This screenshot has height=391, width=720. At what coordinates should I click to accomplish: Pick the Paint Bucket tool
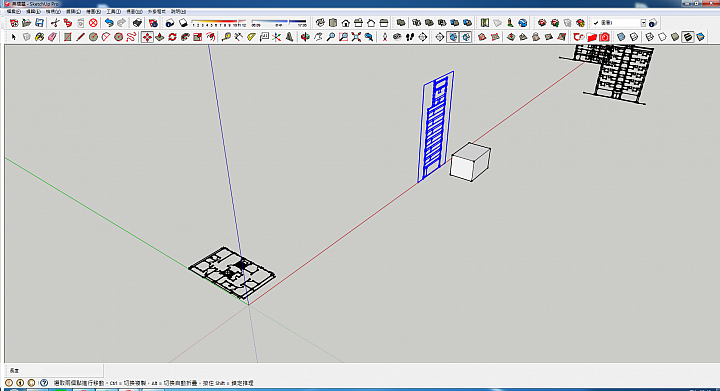pos(39,37)
